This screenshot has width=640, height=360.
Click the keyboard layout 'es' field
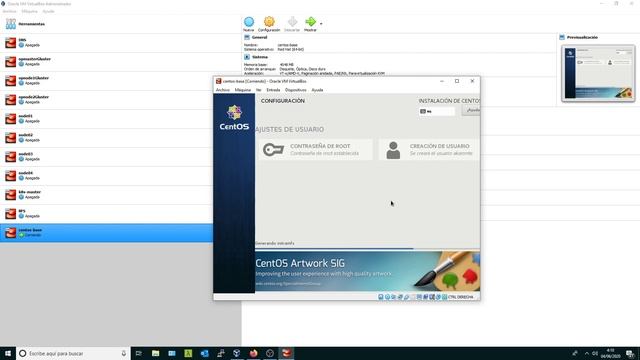pyautogui.click(x=437, y=111)
